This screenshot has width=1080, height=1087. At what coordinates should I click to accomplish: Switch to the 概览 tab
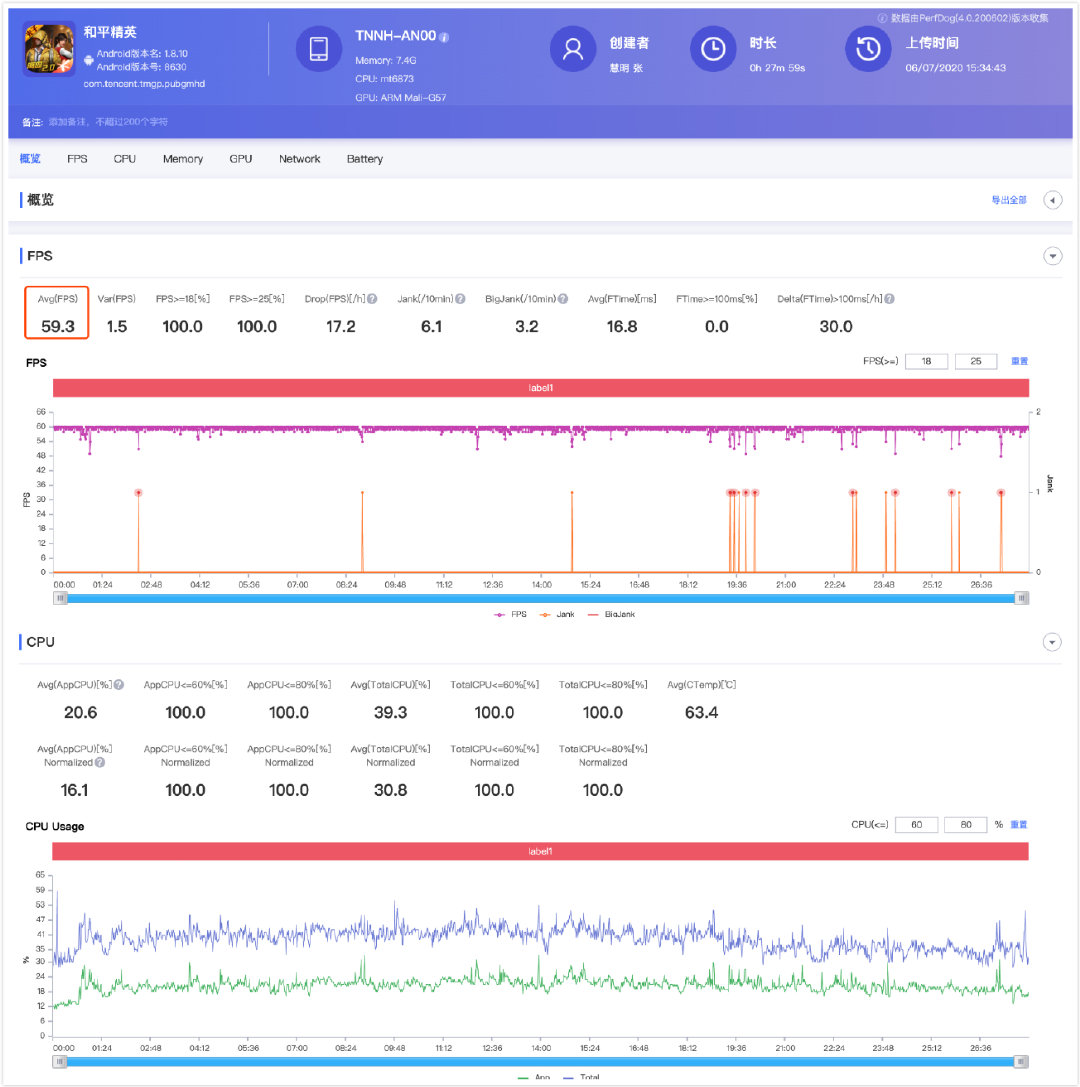point(30,159)
